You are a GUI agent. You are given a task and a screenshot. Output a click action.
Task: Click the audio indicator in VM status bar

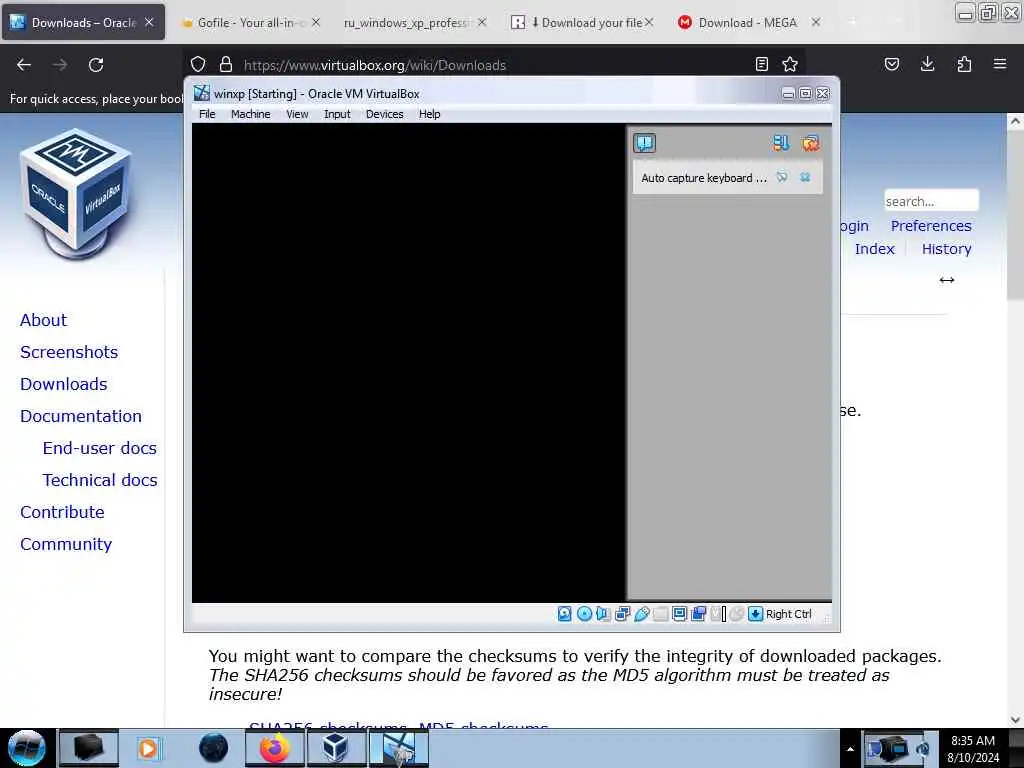click(x=603, y=614)
